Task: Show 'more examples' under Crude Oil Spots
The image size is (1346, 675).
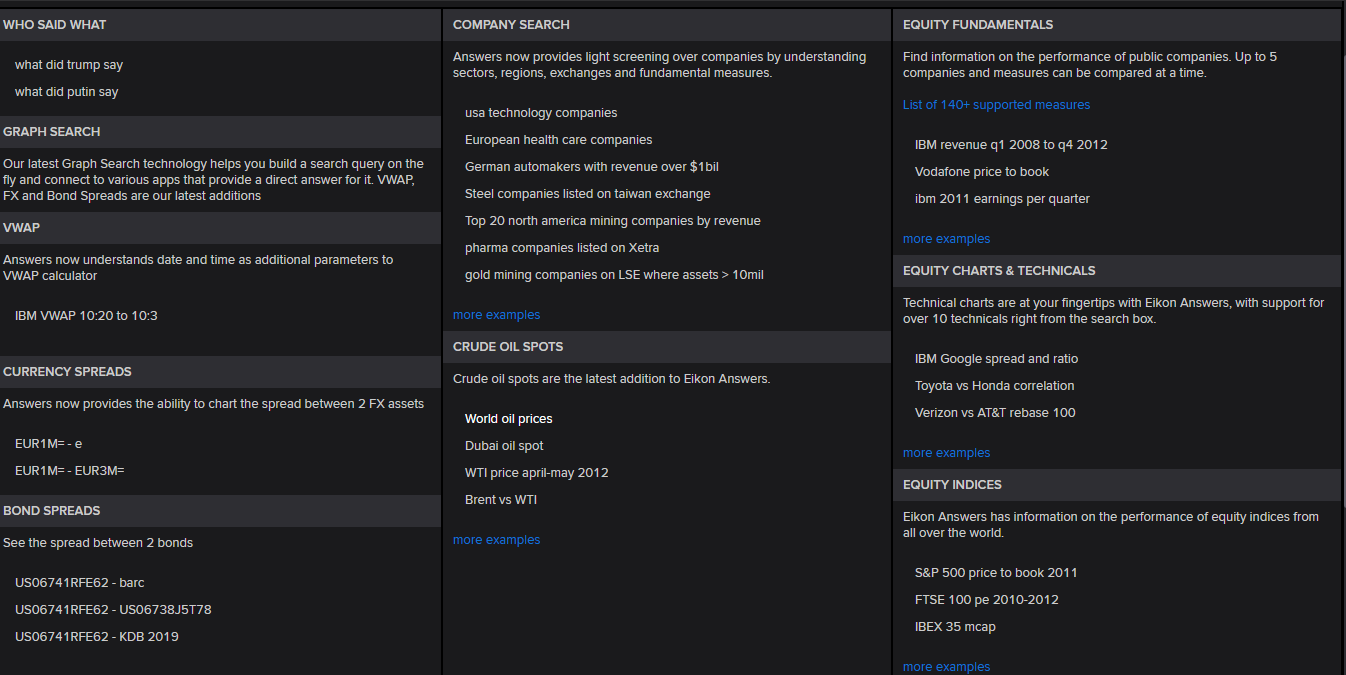Action: coord(496,540)
